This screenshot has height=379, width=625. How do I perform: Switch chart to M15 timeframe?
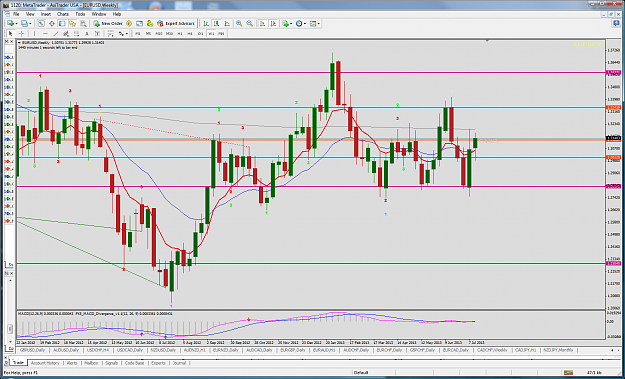pos(159,33)
